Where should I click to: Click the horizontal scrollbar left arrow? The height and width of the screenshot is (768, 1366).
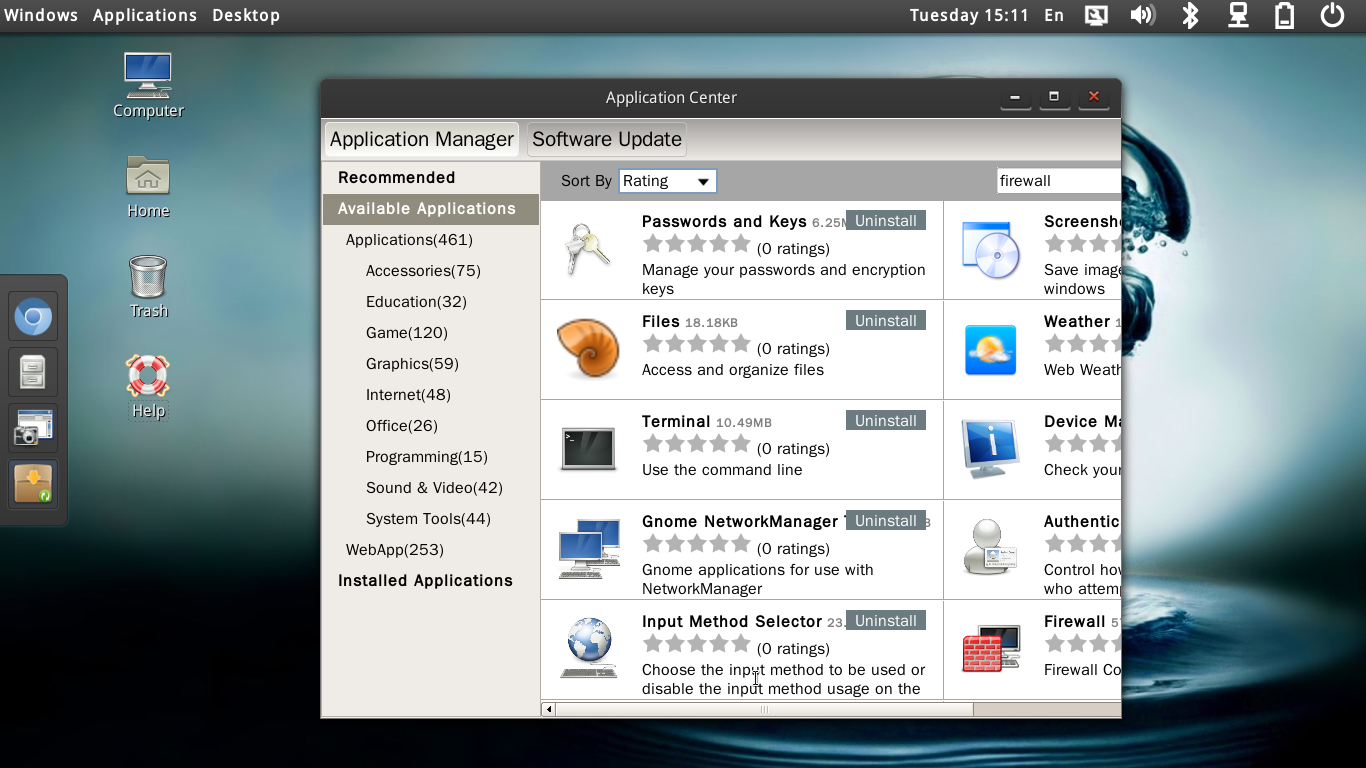[548, 708]
